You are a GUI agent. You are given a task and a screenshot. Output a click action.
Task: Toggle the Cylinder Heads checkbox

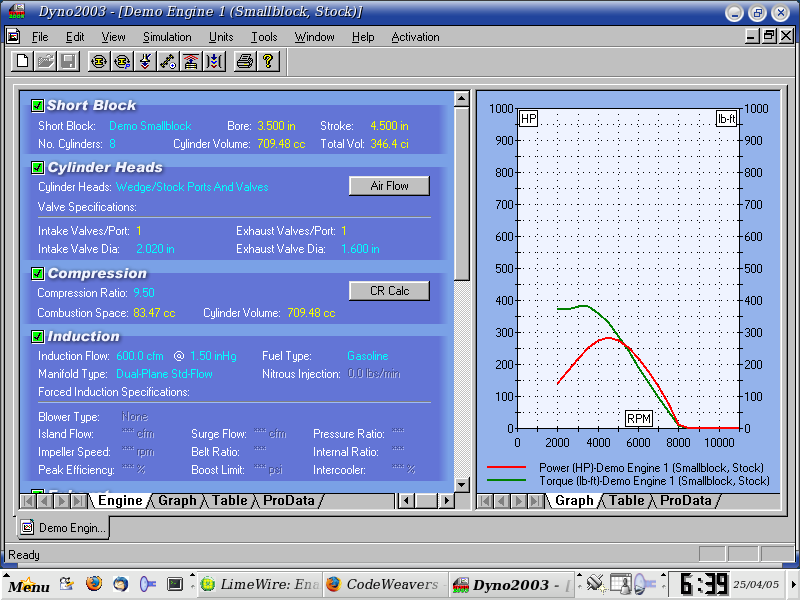click(37, 167)
